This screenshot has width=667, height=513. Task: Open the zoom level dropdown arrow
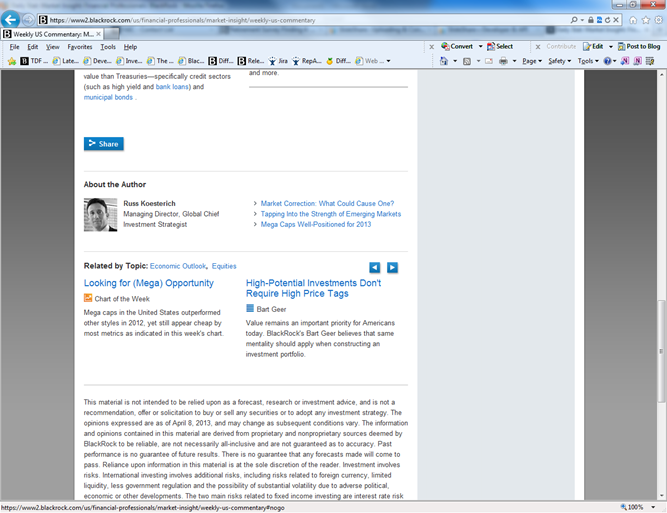(653, 507)
